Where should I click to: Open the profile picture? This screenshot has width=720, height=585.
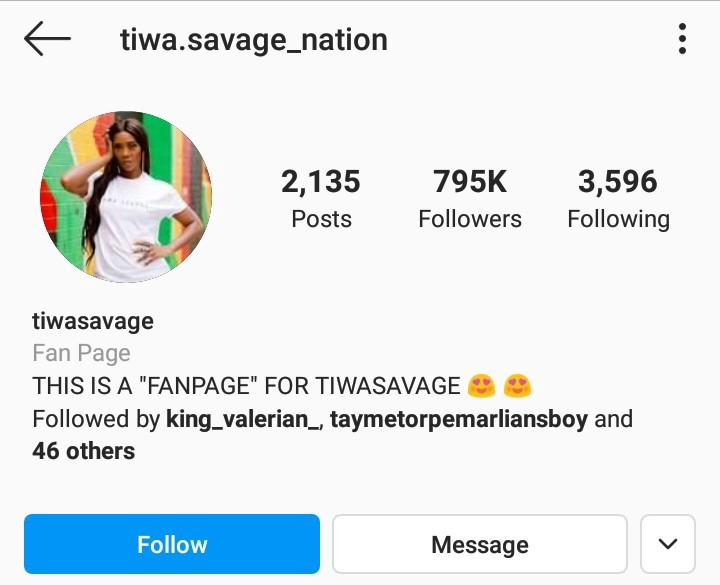click(126, 197)
